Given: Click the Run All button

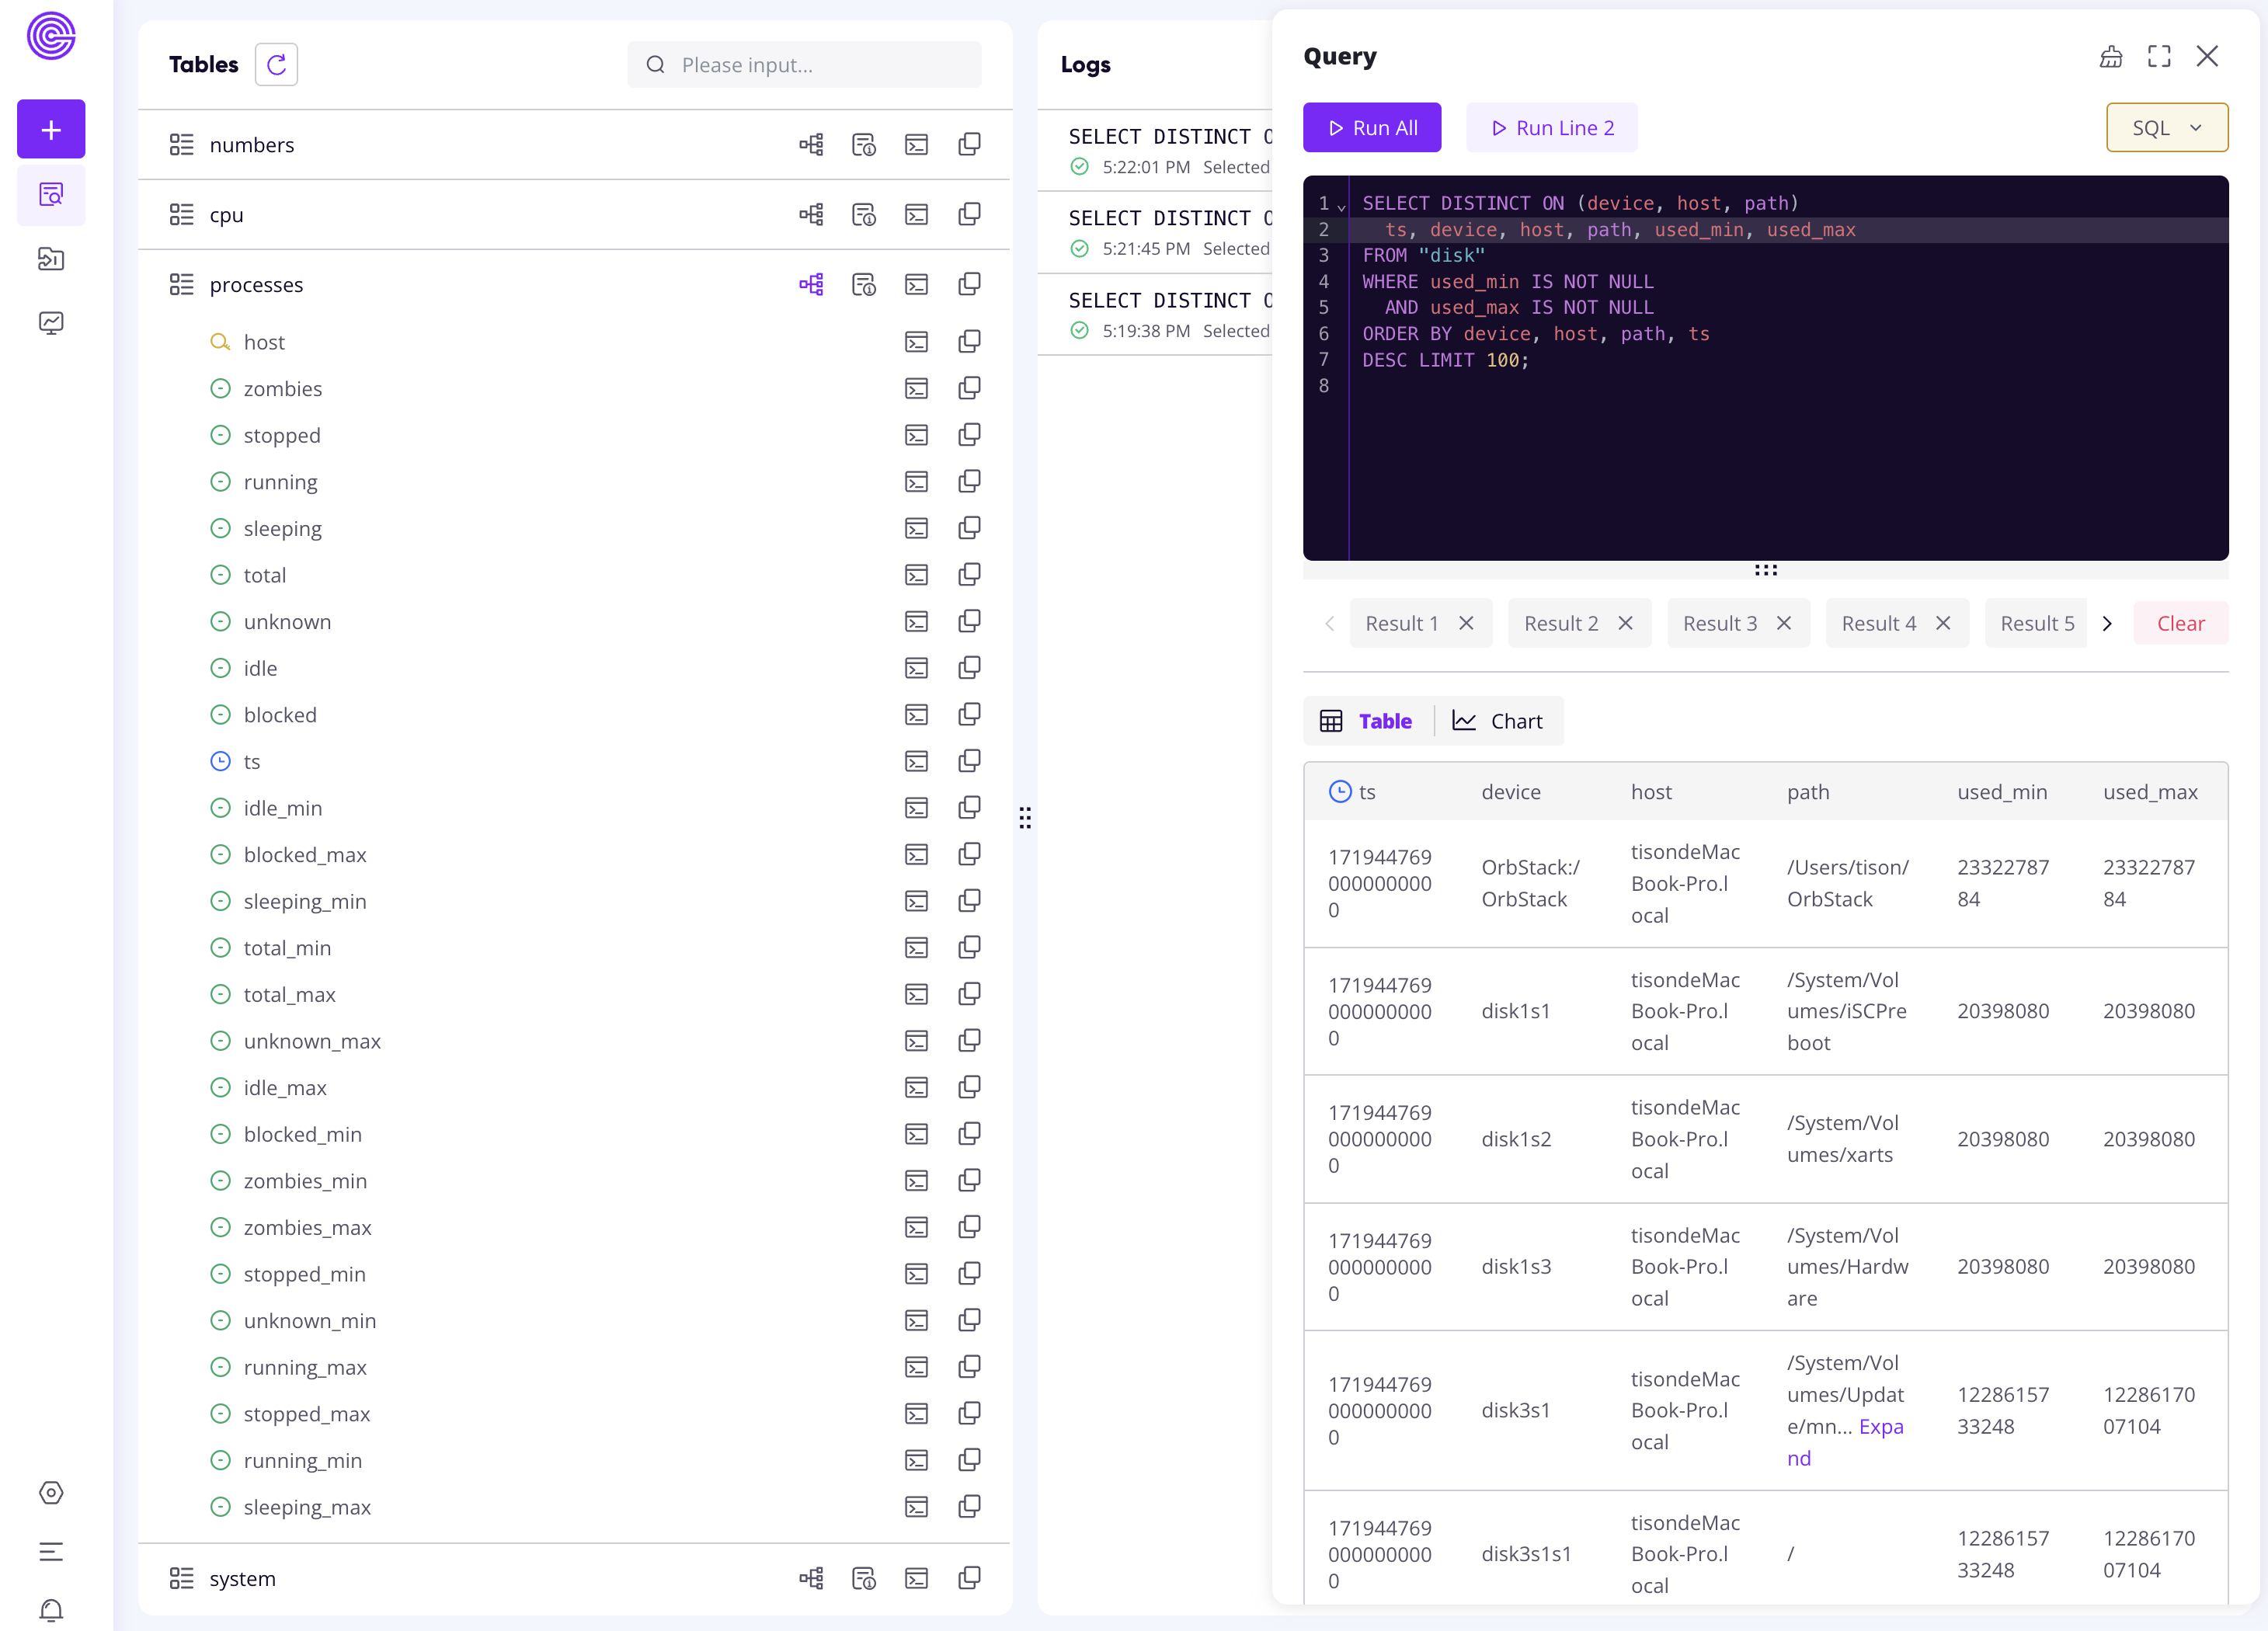Looking at the screenshot, I should [1372, 127].
